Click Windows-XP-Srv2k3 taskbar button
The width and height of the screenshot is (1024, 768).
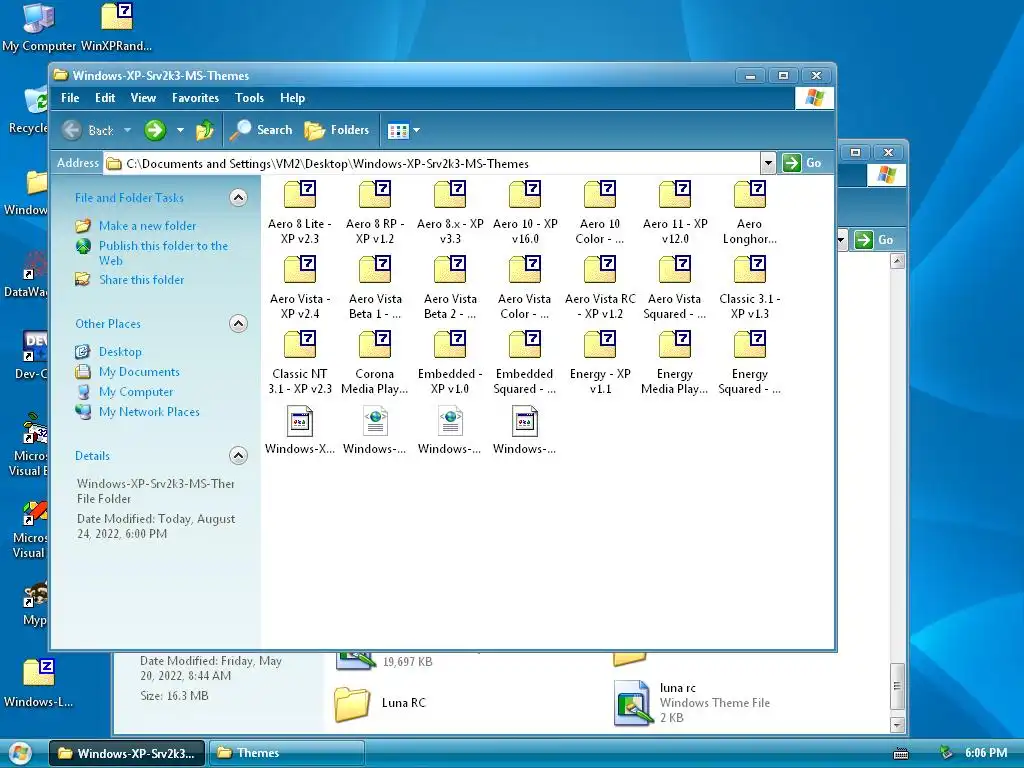127,753
